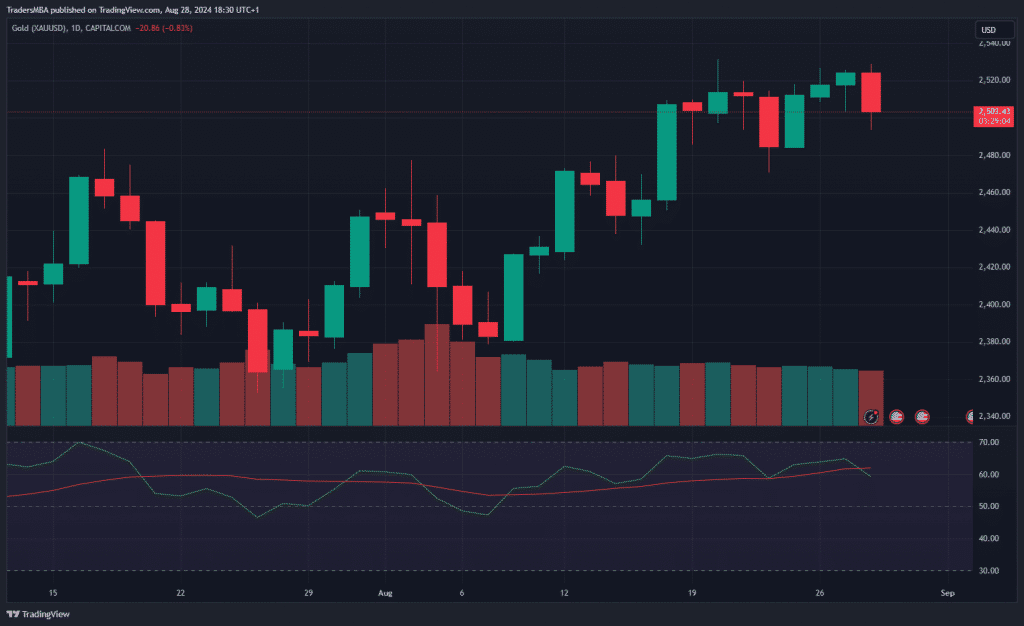Open the second US flag economic event
This screenshot has height=626, width=1024.
922,416
